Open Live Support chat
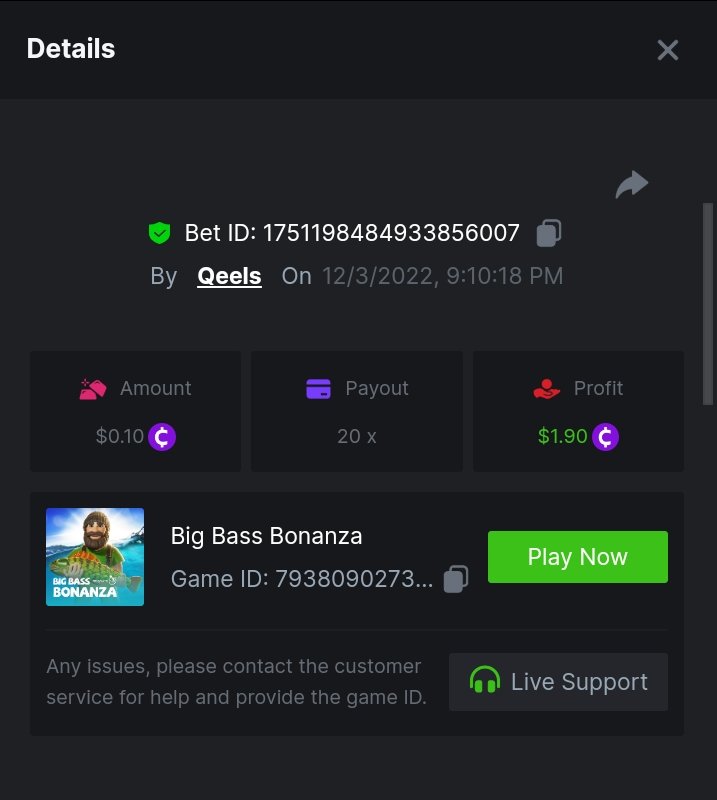This screenshot has width=717, height=800. pos(558,682)
